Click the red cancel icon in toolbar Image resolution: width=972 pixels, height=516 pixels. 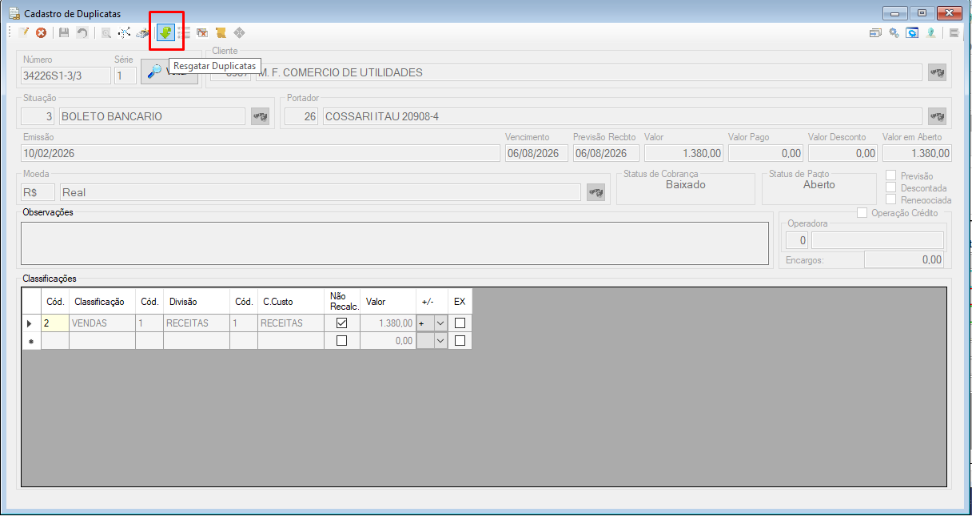pyautogui.click(x=42, y=33)
